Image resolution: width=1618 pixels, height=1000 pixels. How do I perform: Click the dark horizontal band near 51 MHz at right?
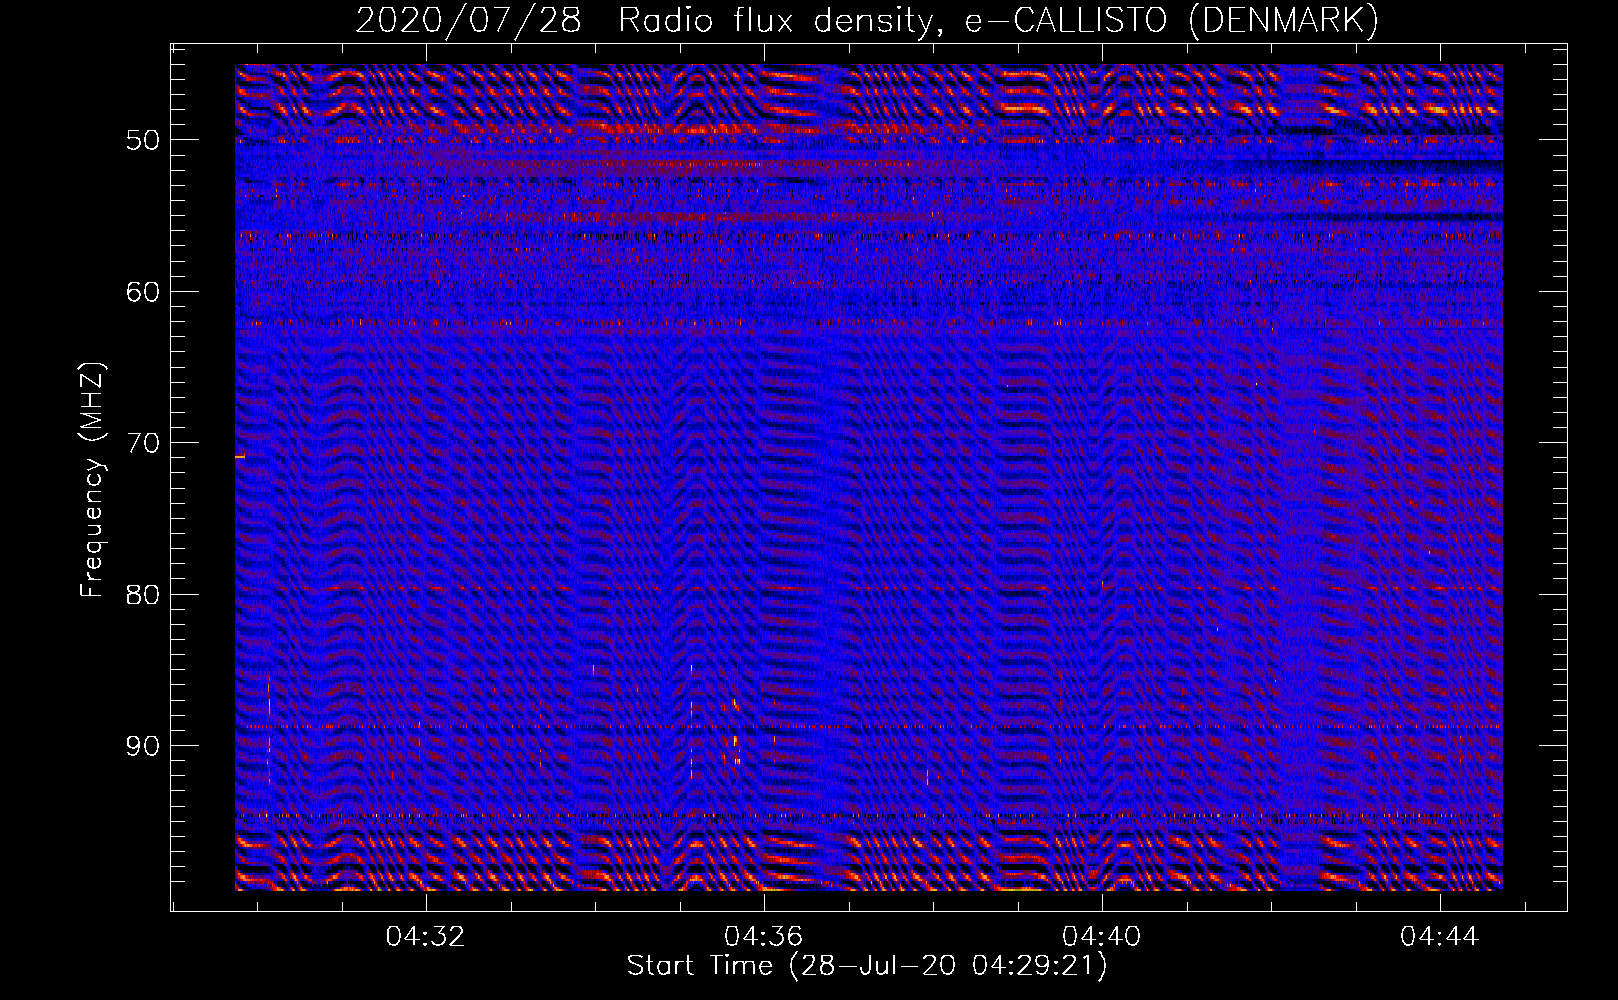point(1400,159)
